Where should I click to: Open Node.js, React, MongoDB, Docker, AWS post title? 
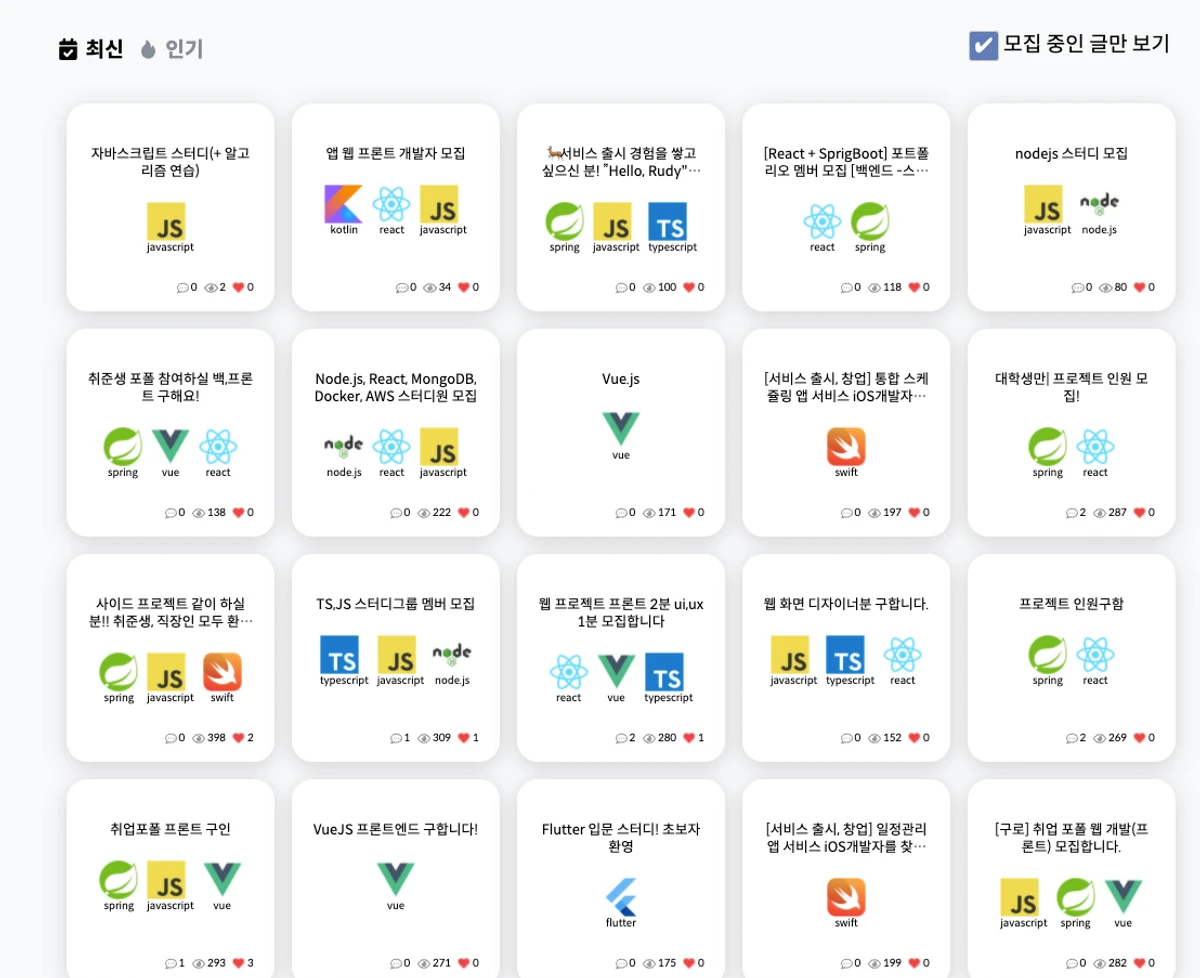396,387
